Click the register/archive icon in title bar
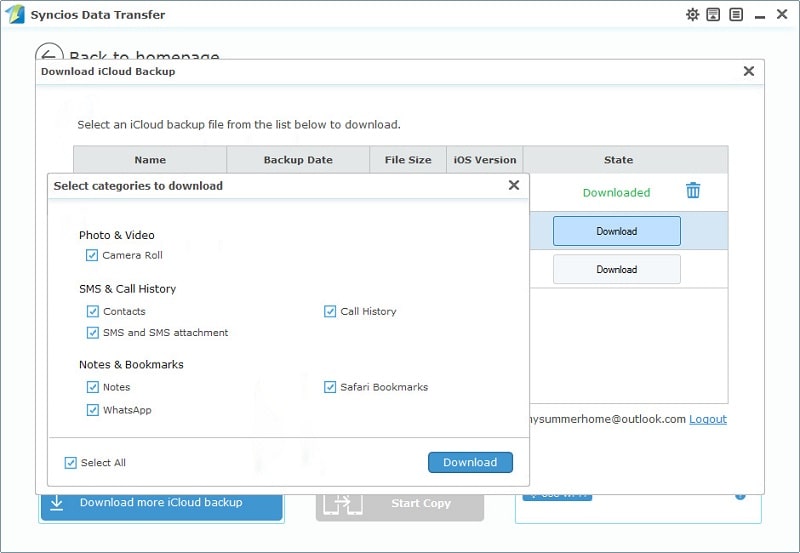Screen dimensions: 800x553 tap(713, 14)
